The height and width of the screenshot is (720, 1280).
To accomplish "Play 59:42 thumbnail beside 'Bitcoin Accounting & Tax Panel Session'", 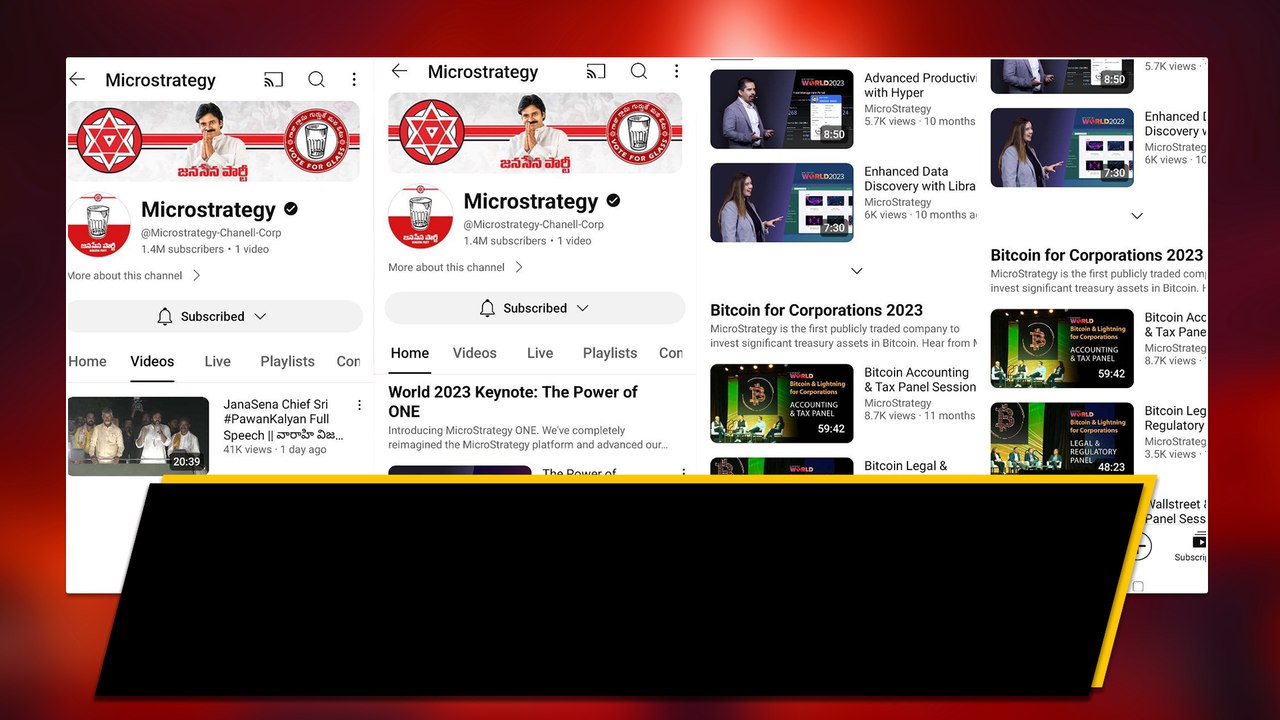I will coord(782,403).
